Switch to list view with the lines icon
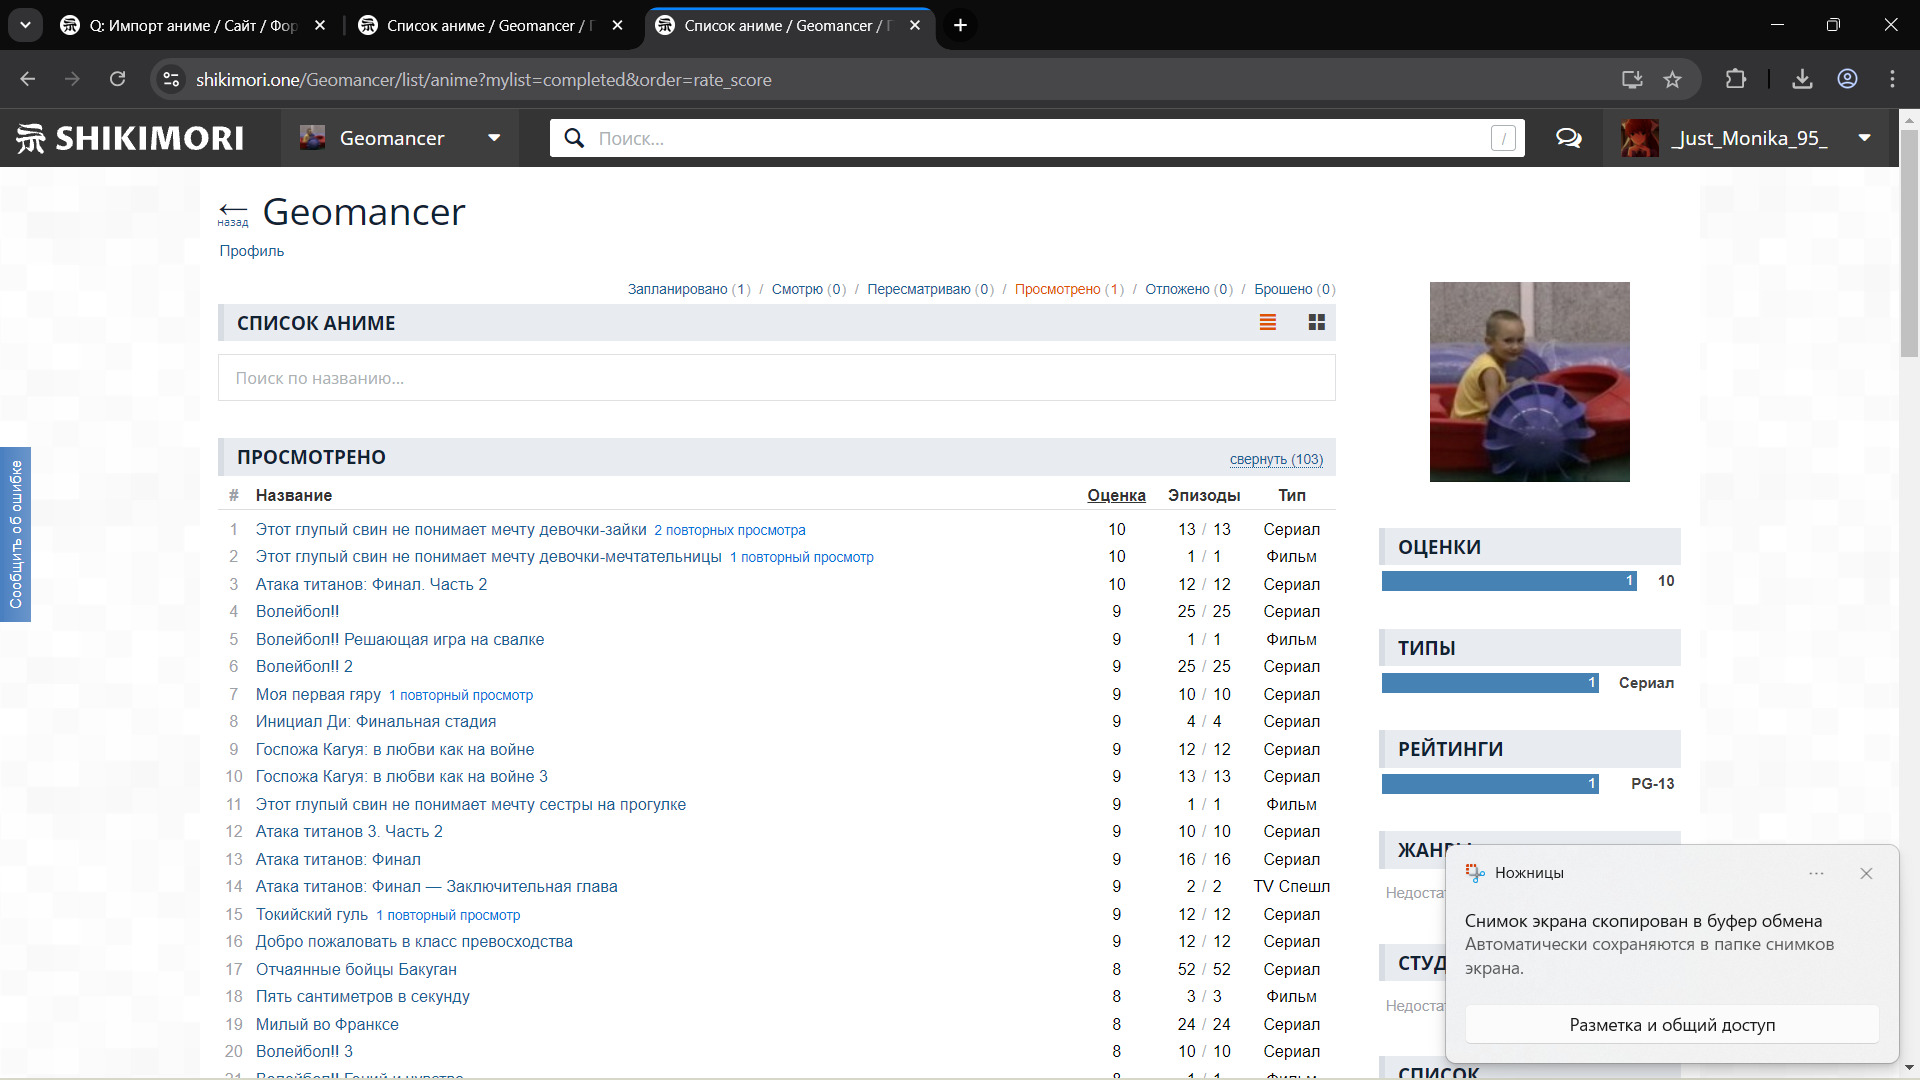The height and width of the screenshot is (1080, 1920). 1267,322
